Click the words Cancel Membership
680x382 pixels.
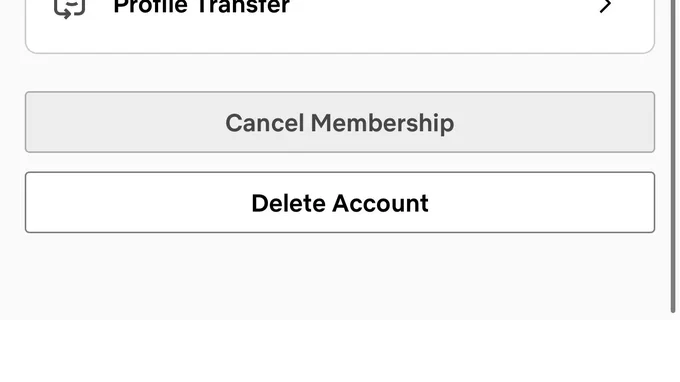pyautogui.click(x=340, y=123)
